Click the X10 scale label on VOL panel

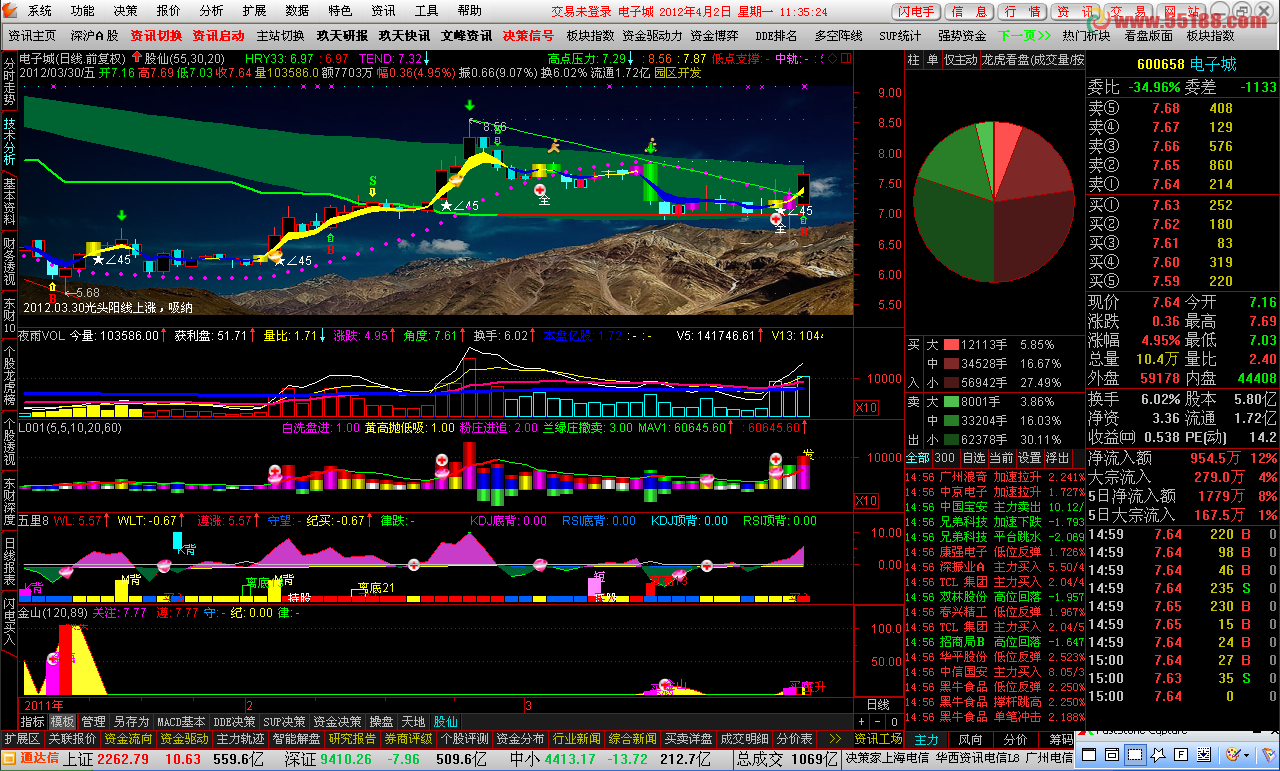coord(866,408)
